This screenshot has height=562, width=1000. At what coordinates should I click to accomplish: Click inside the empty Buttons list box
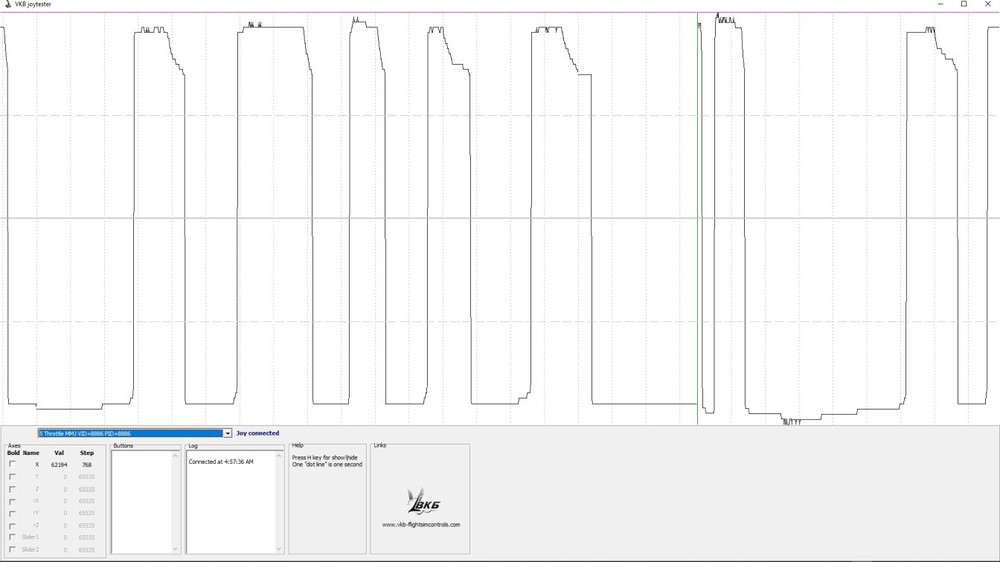tap(142, 502)
